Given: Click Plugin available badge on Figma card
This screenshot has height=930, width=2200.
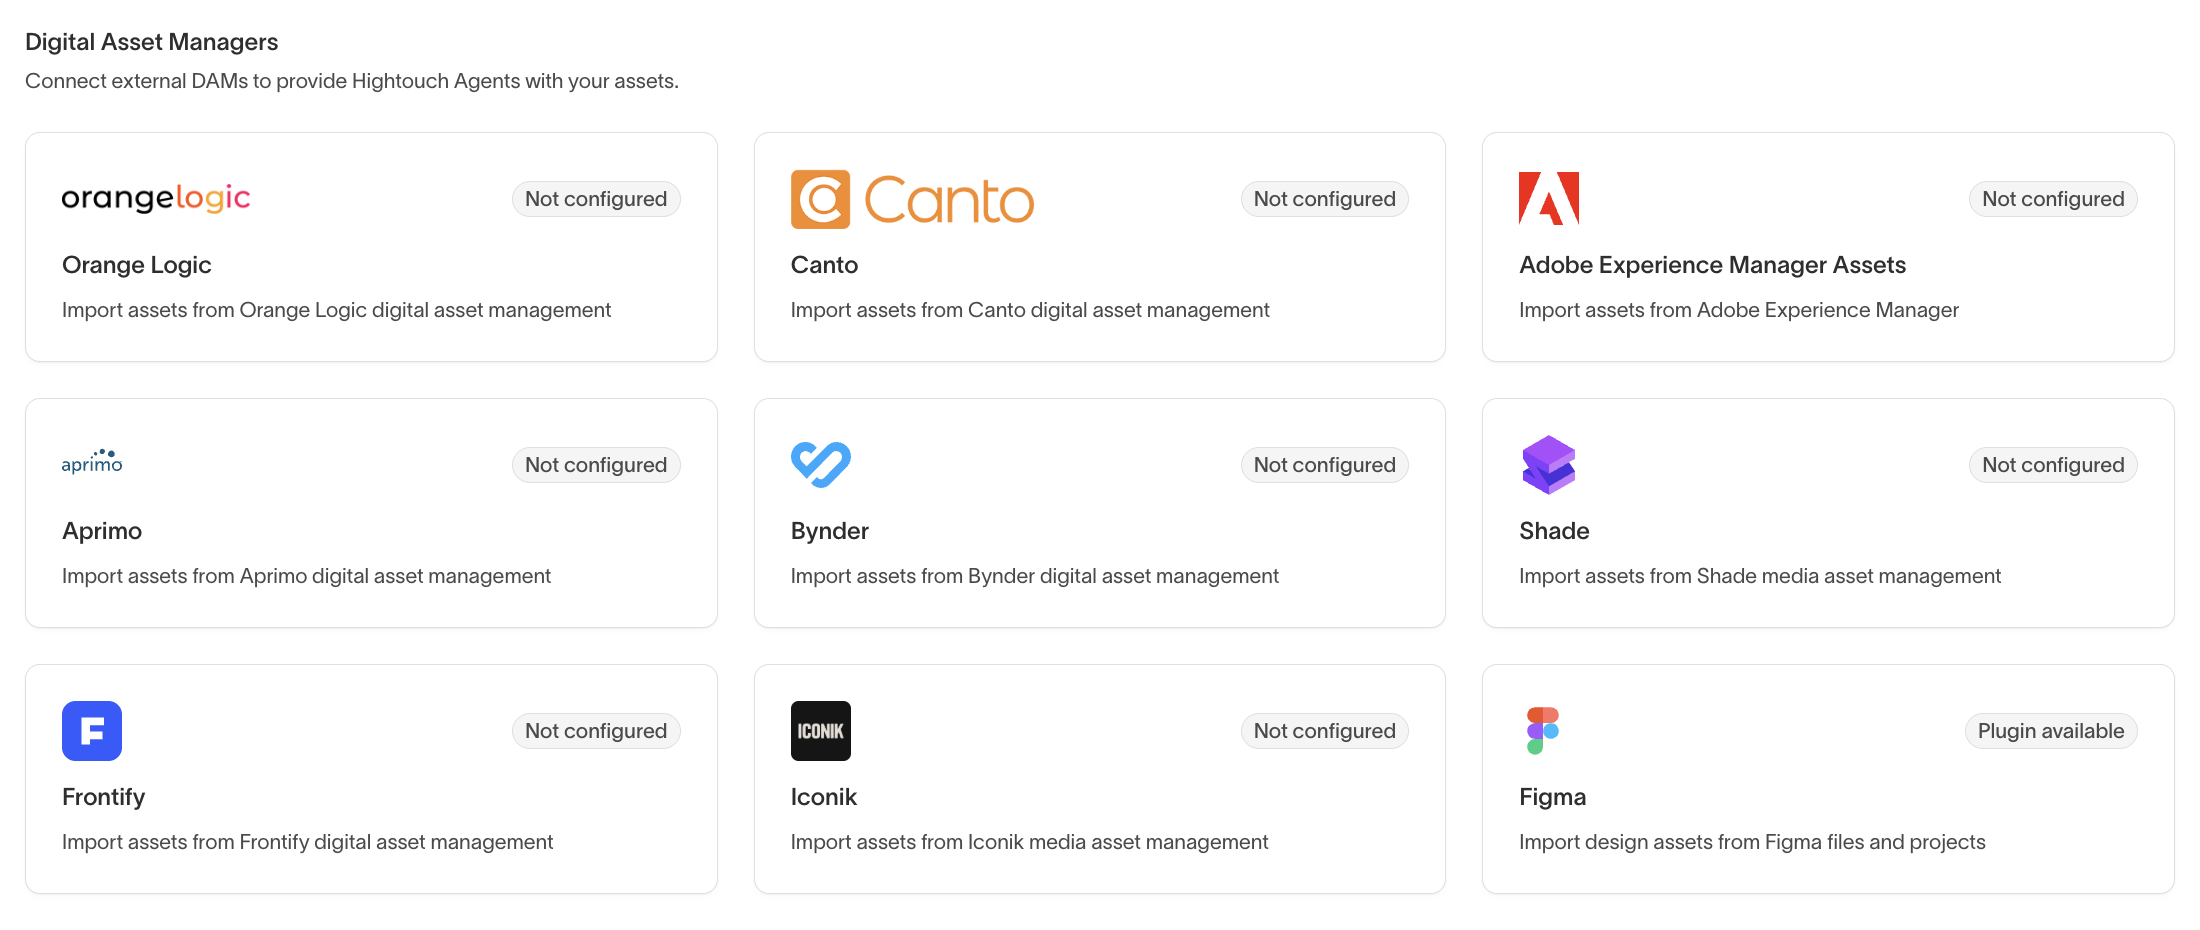Looking at the screenshot, I should point(2051,731).
